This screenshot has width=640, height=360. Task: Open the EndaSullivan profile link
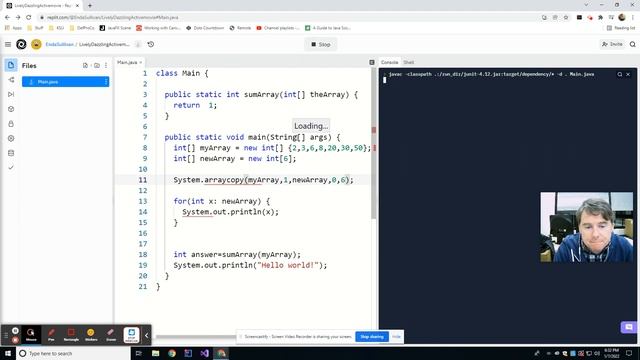pyautogui.click(x=60, y=44)
